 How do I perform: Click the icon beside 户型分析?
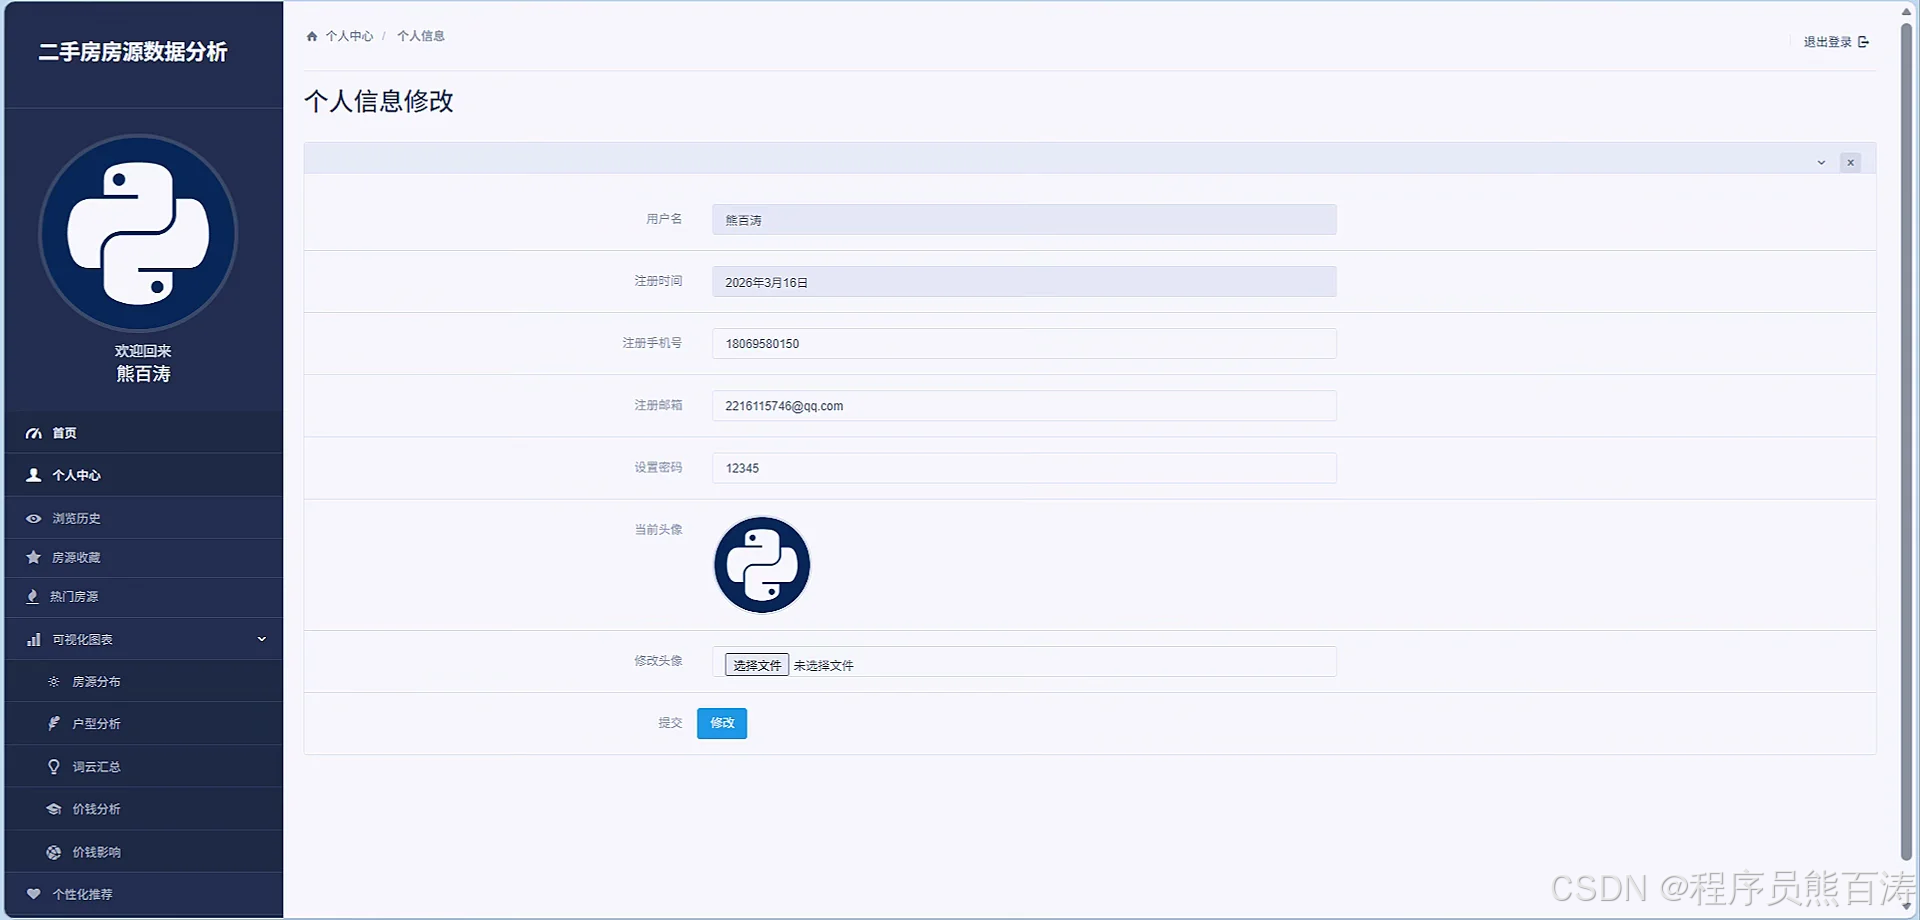(x=54, y=723)
